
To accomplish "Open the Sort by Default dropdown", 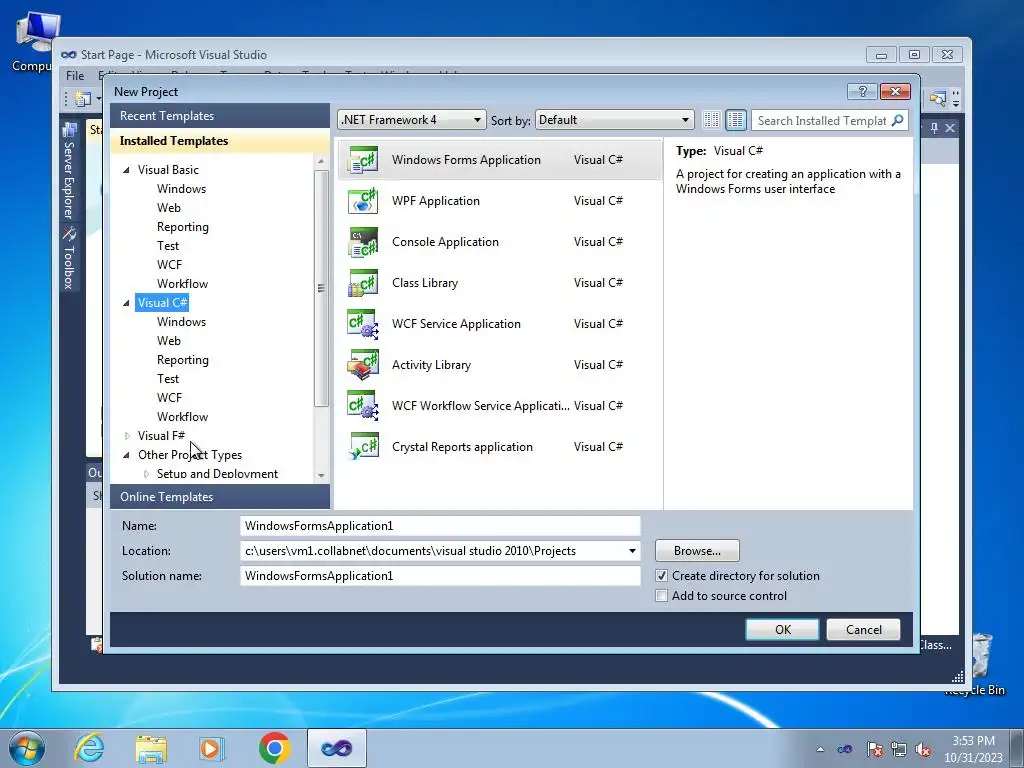I will [x=614, y=120].
